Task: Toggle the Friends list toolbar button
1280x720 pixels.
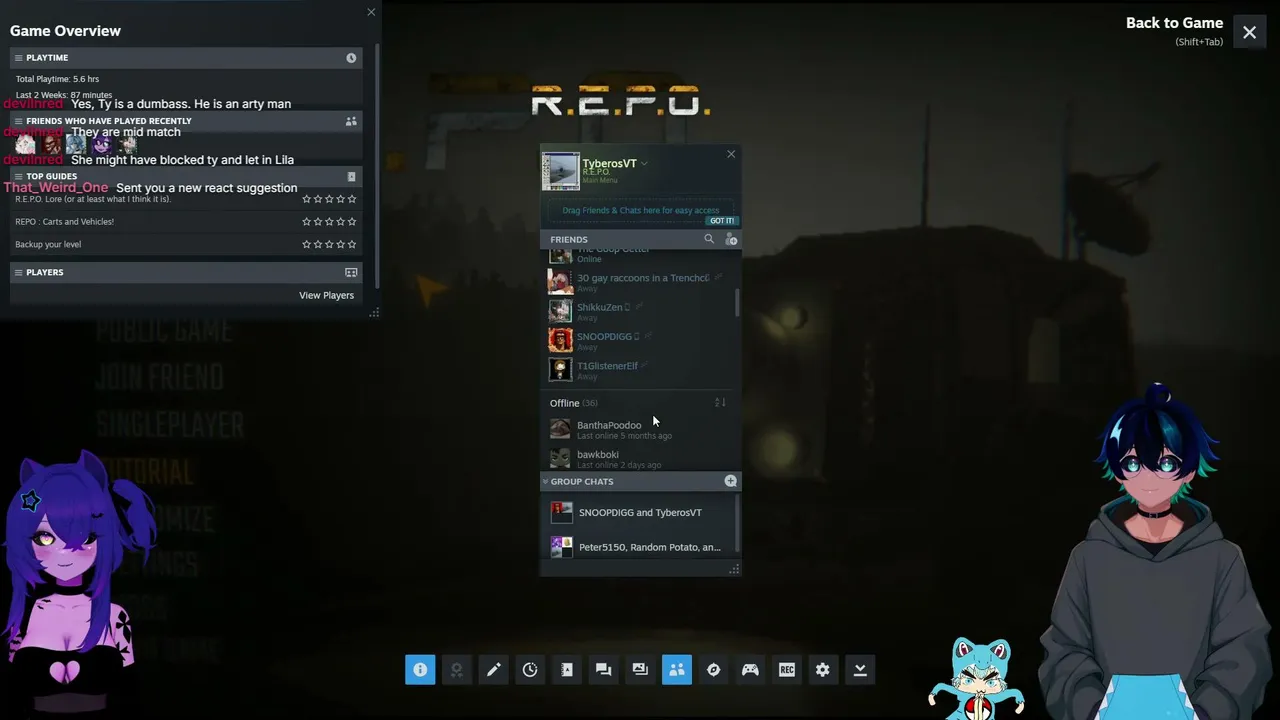Action: (677, 670)
